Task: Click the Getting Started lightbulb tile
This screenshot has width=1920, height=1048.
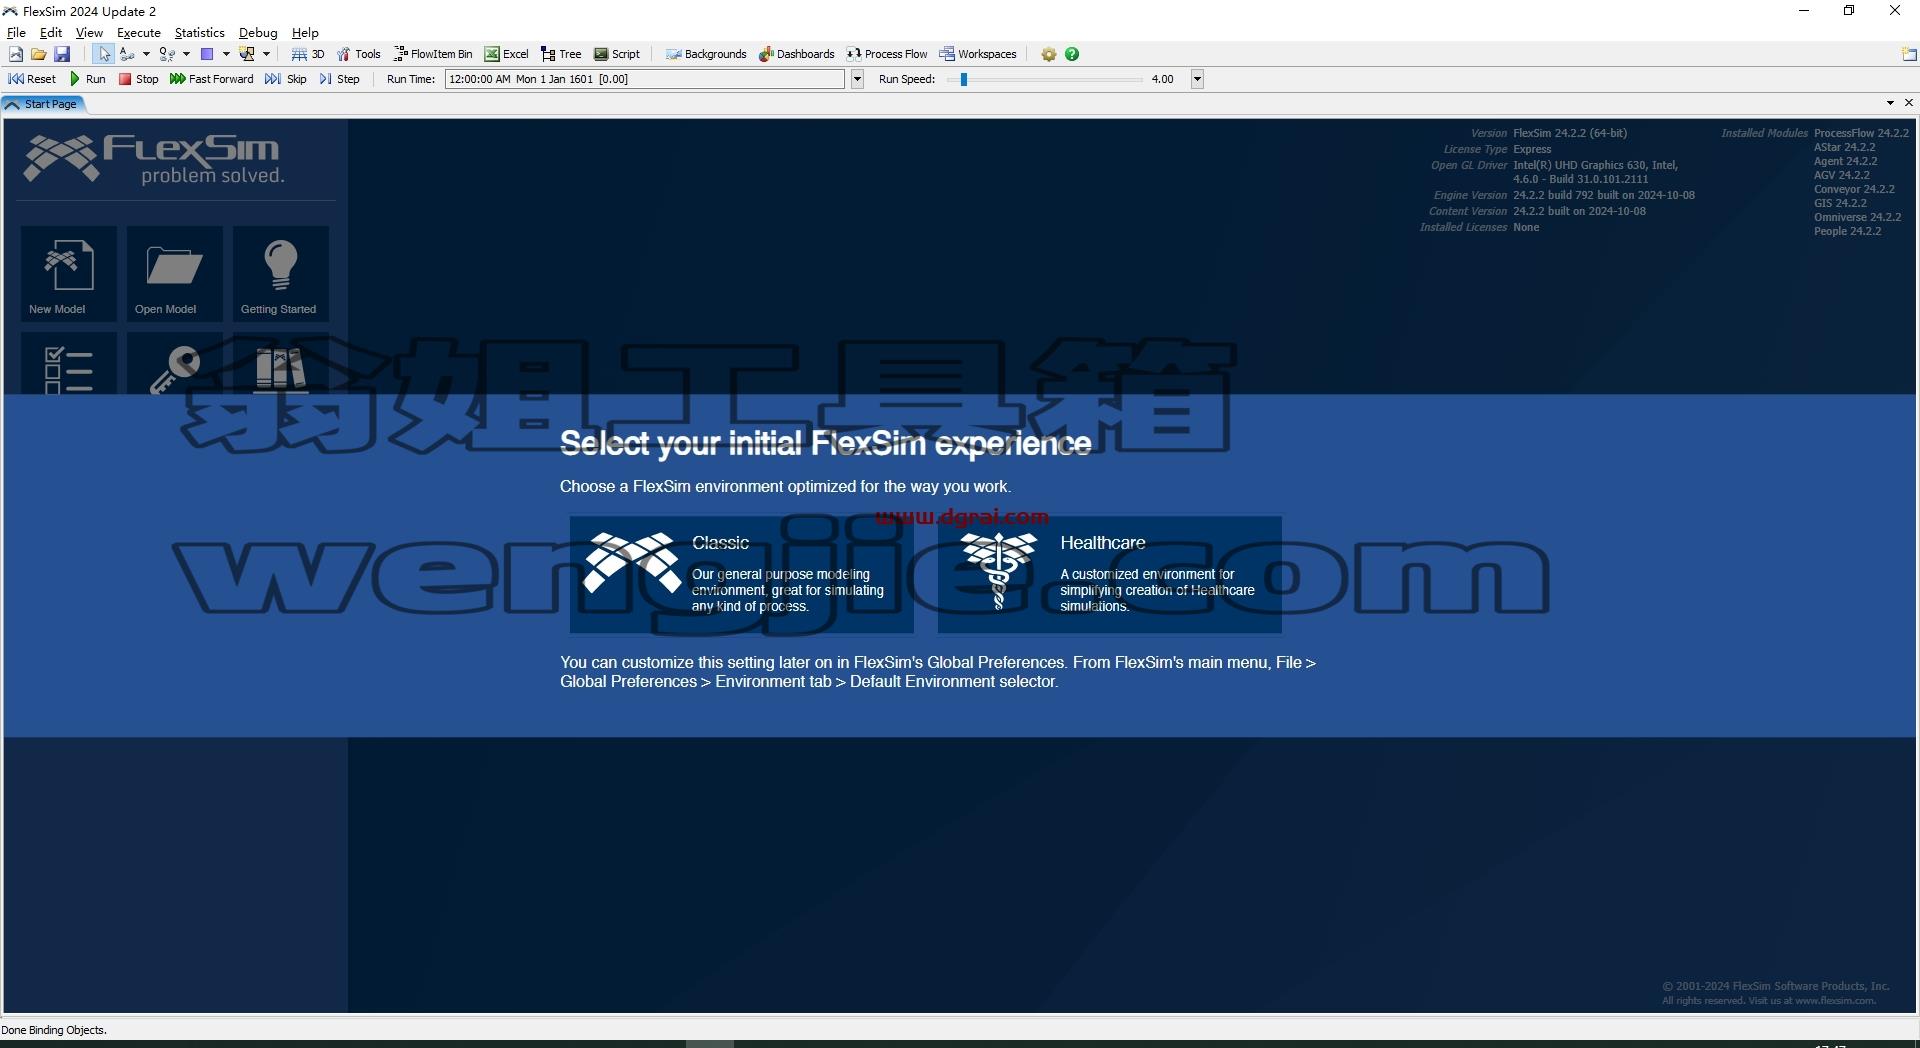Action: [x=280, y=273]
